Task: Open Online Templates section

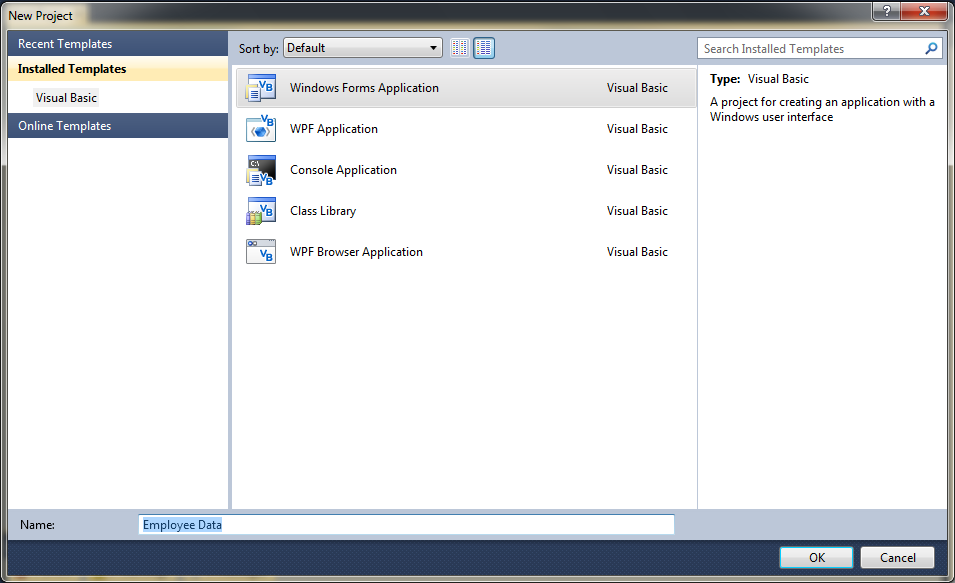Action: pyautogui.click(x=118, y=125)
